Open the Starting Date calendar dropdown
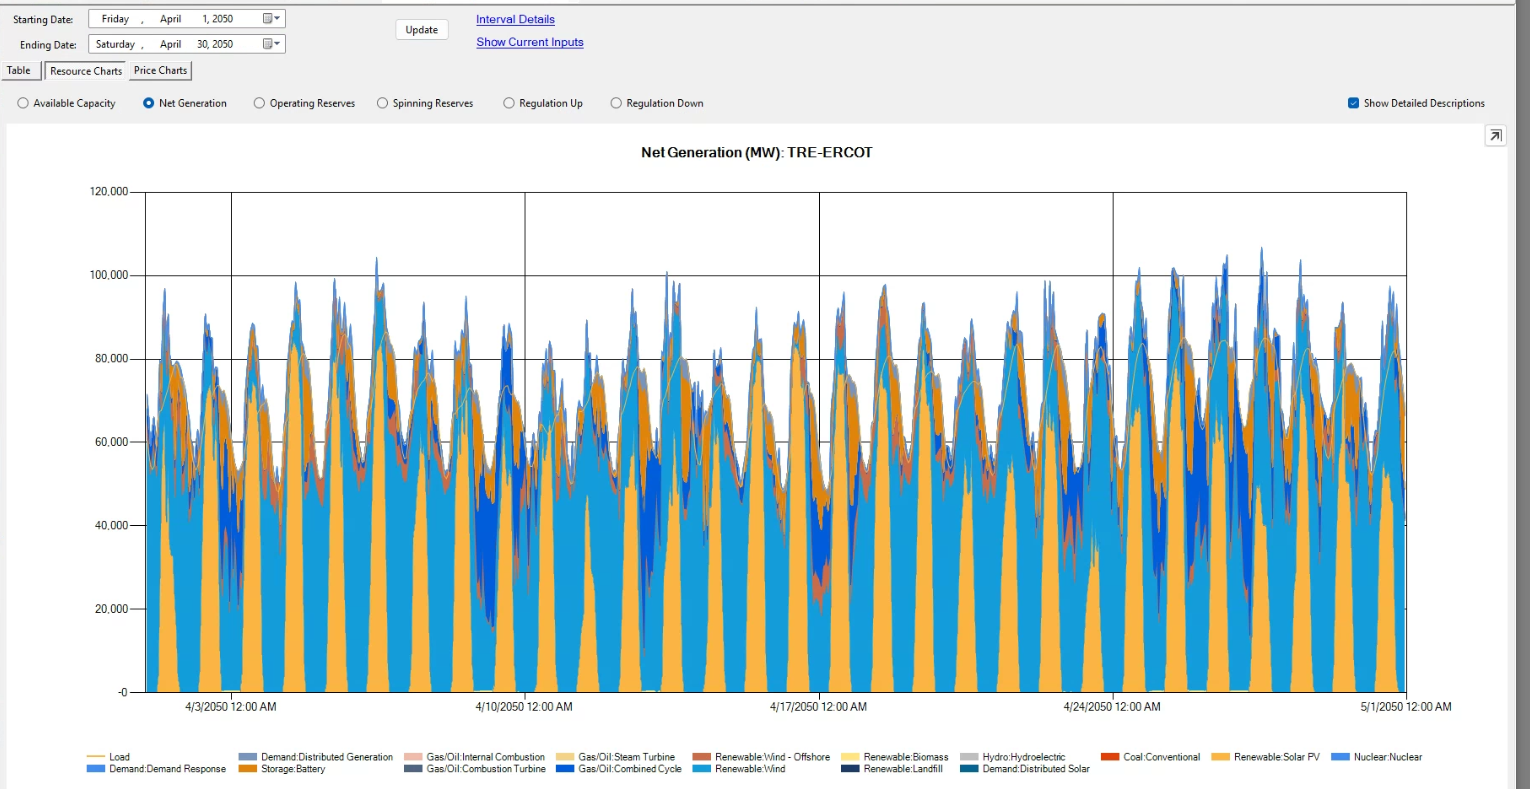 tap(271, 19)
